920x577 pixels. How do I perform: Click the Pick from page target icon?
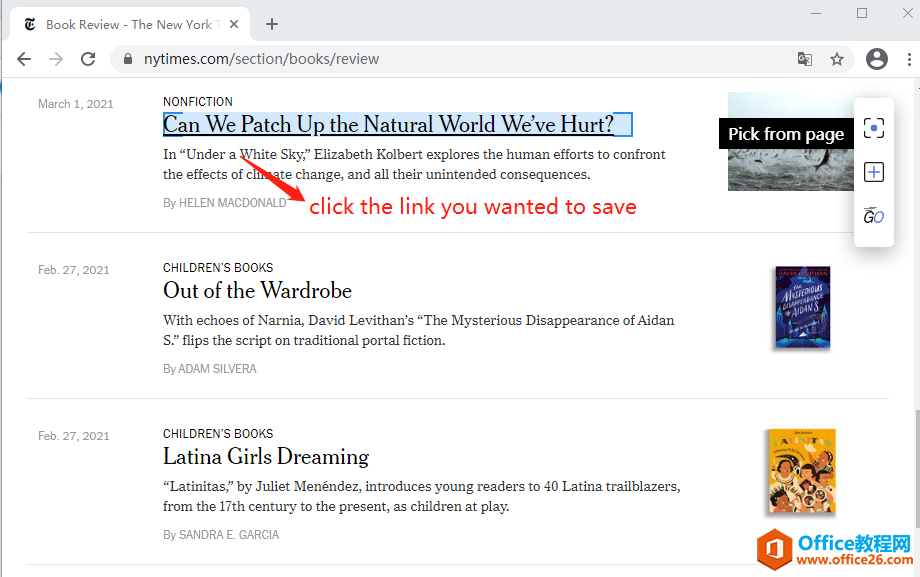tap(874, 129)
